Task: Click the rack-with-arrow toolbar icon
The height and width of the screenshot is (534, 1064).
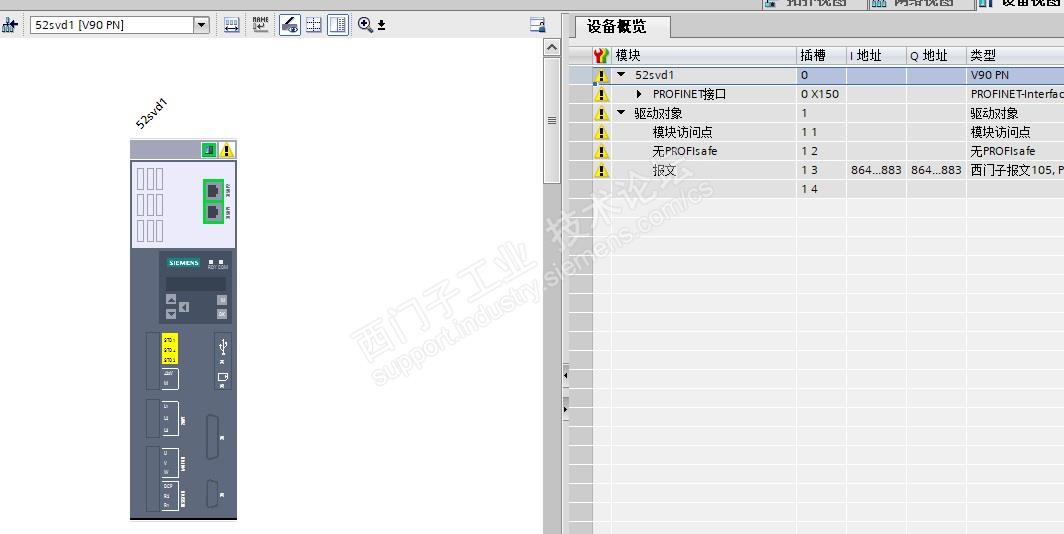Action: tap(231, 26)
